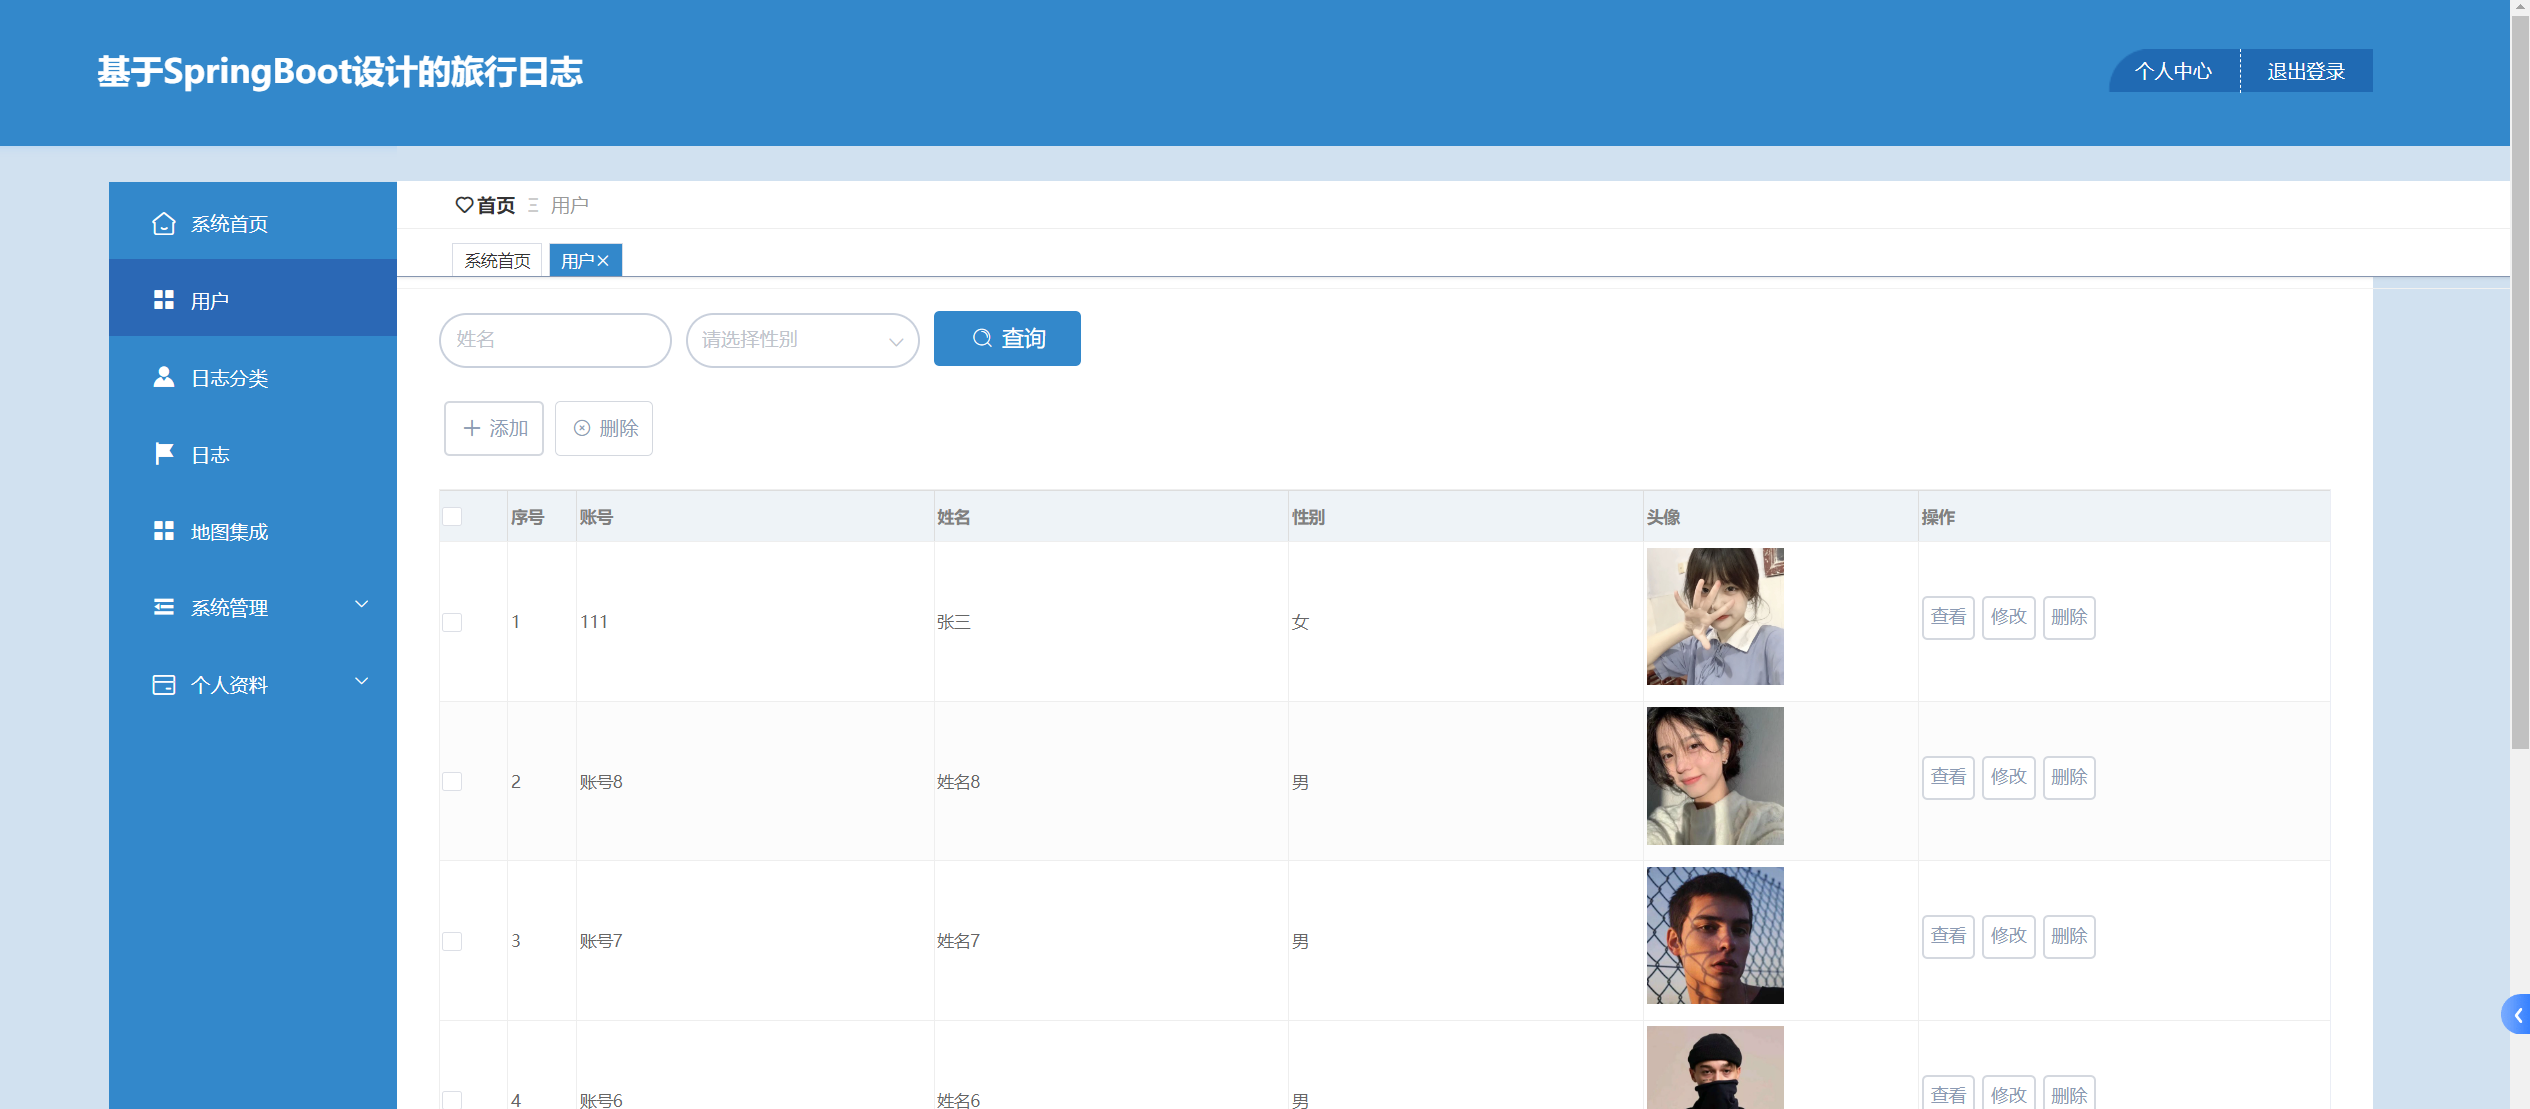The height and width of the screenshot is (1109, 2530).
Task: Click the 姓名 search input field
Action: (x=555, y=340)
